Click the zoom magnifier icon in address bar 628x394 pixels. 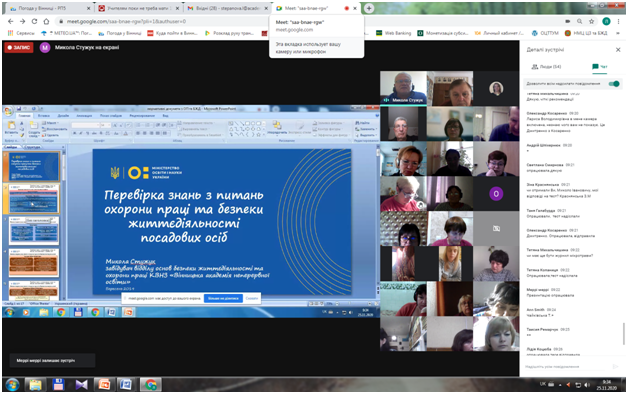(x=580, y=21)
